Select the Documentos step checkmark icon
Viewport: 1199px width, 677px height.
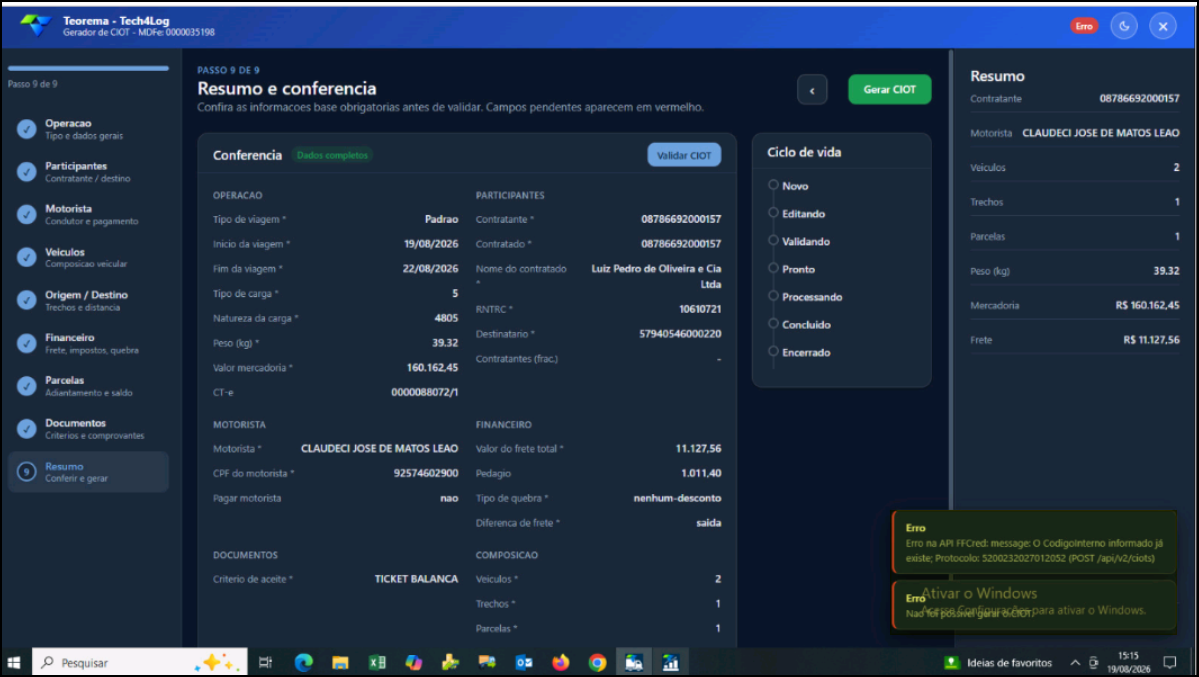(27, 429)
